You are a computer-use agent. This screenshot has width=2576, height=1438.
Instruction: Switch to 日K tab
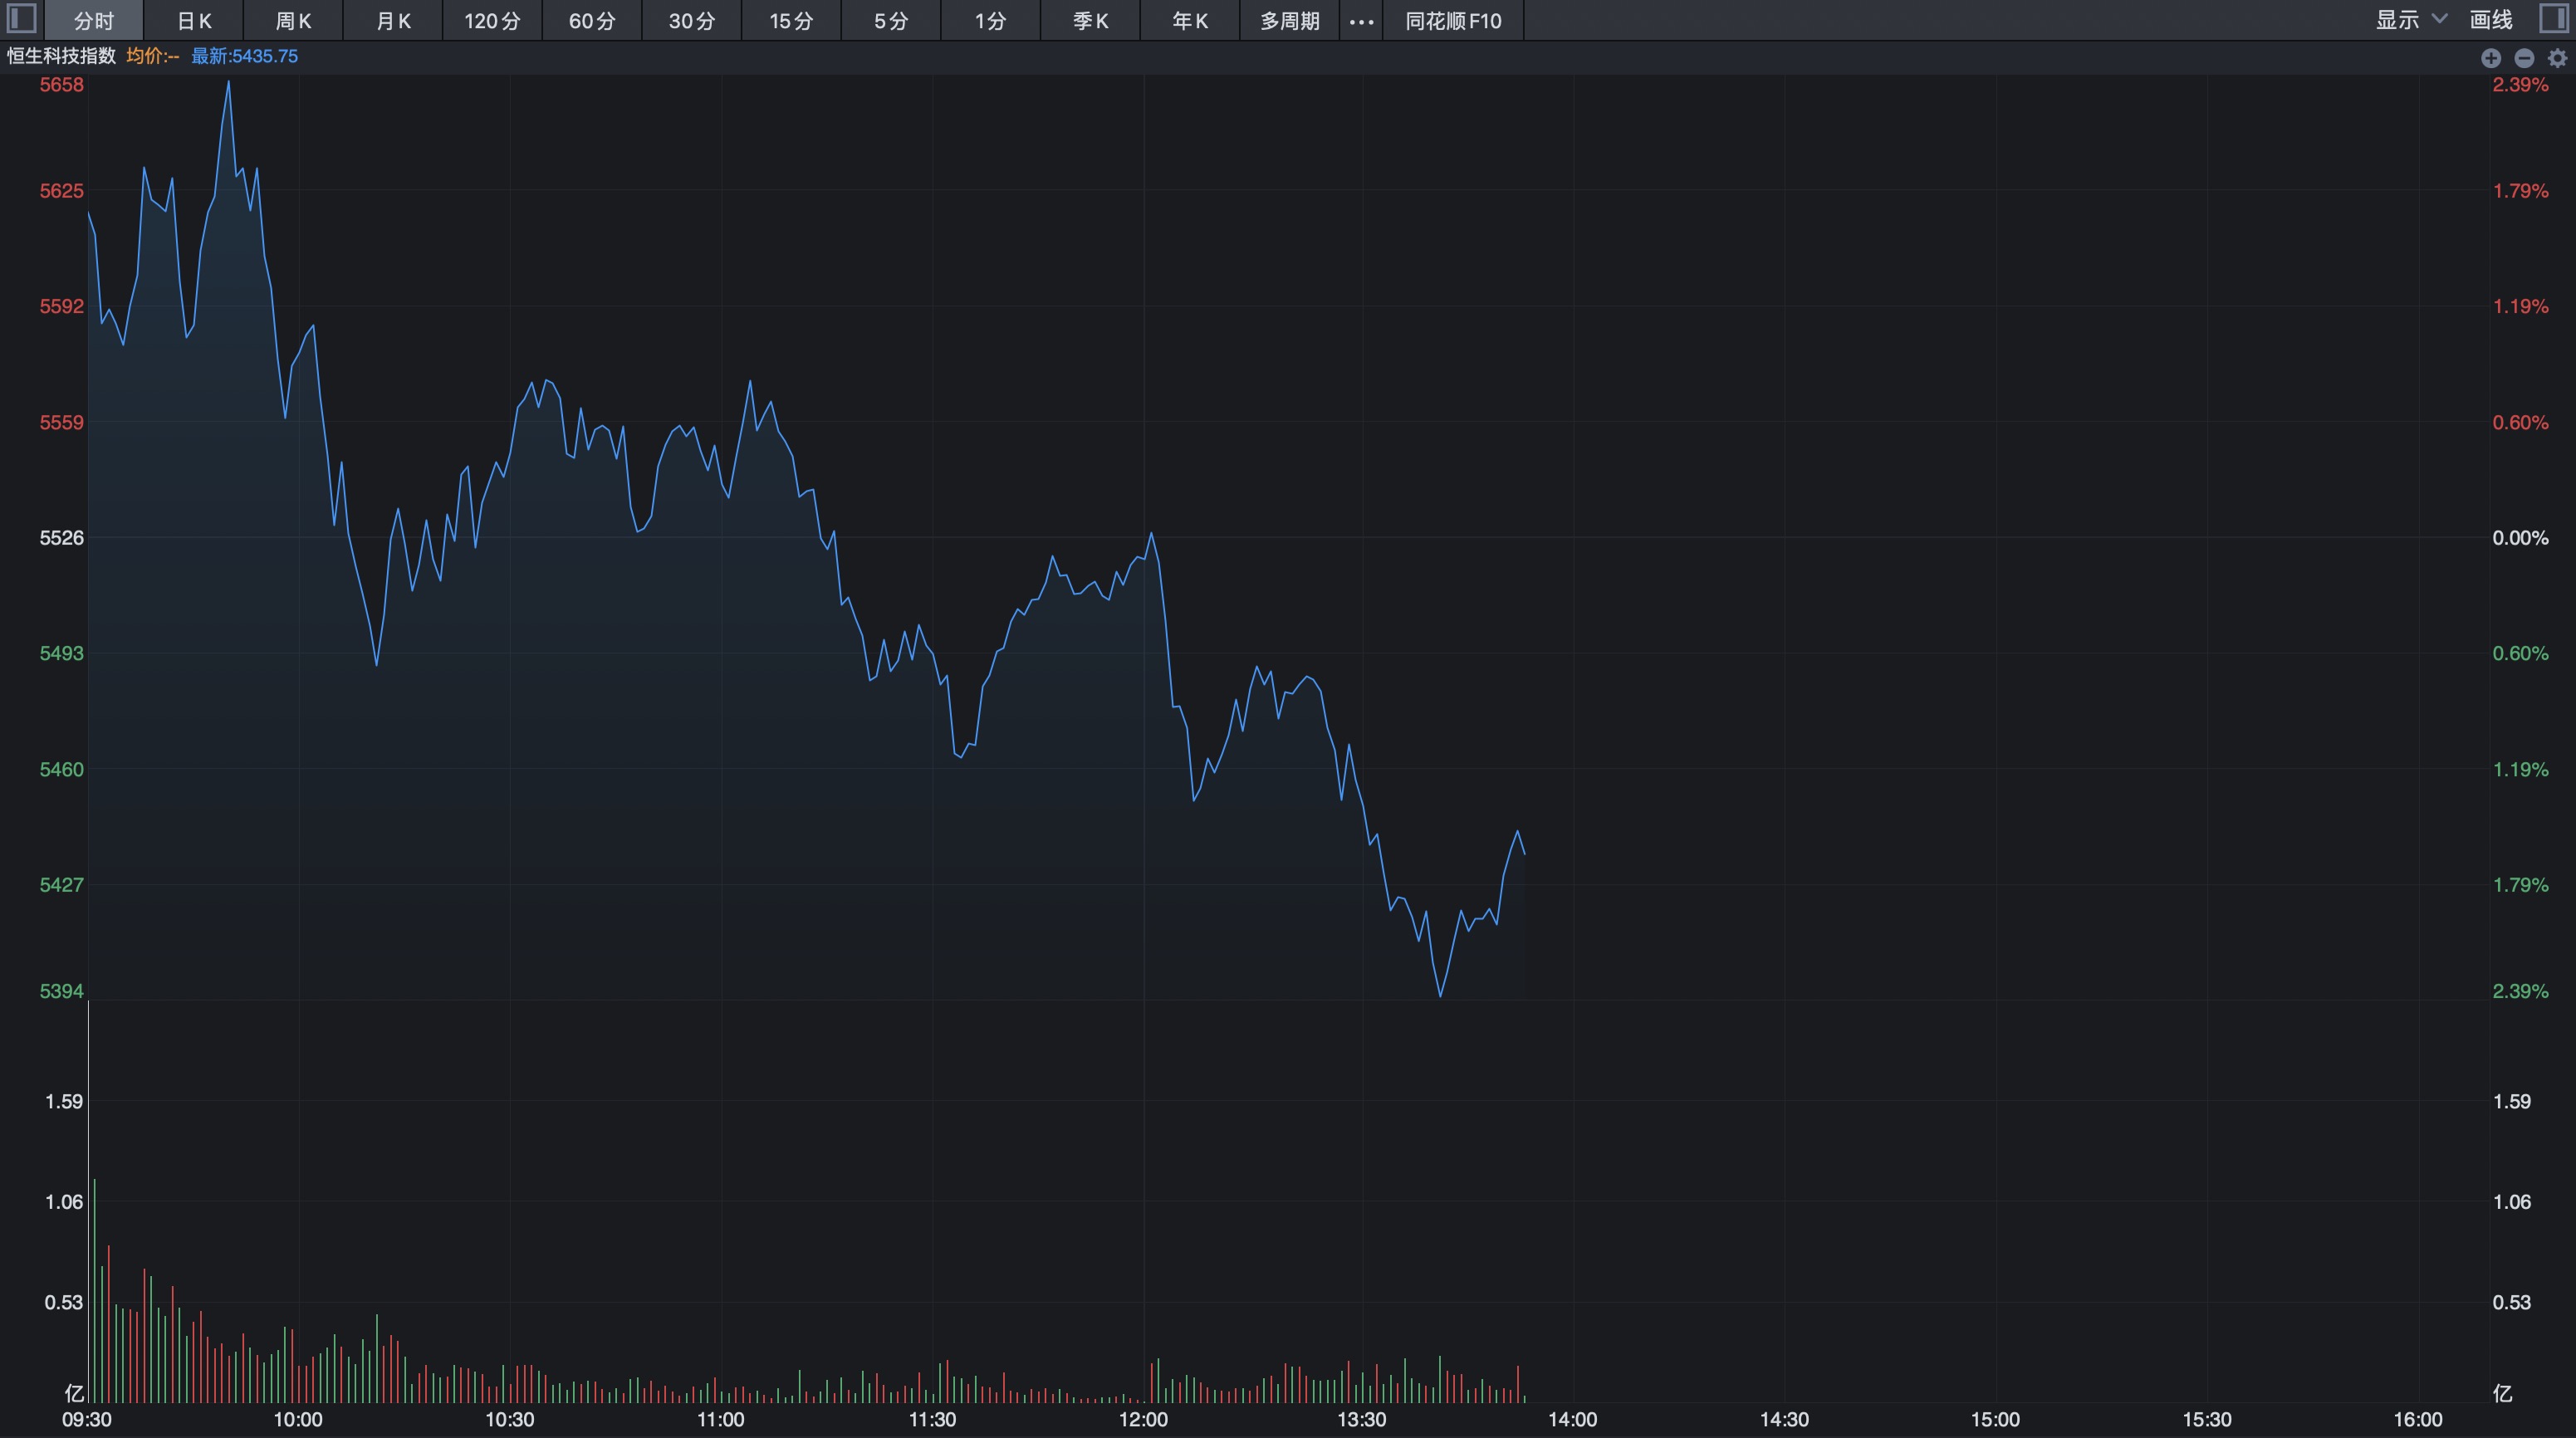click(x=194, y=21)
